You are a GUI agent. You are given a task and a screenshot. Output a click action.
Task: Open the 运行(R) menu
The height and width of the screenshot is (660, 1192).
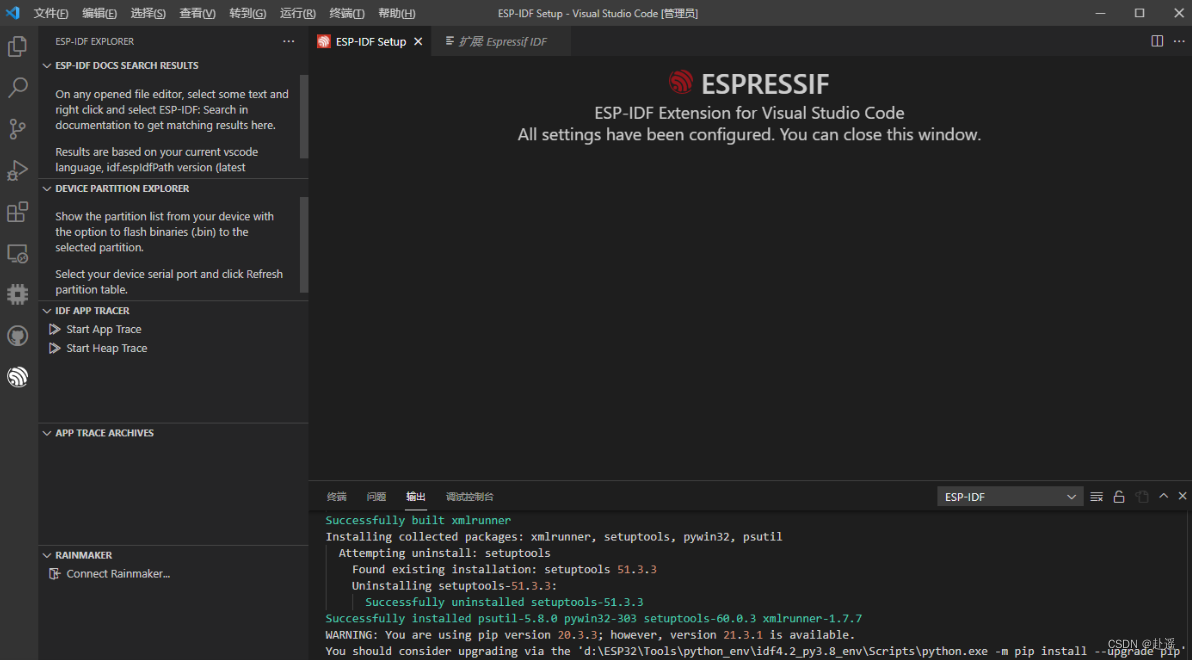298,14
